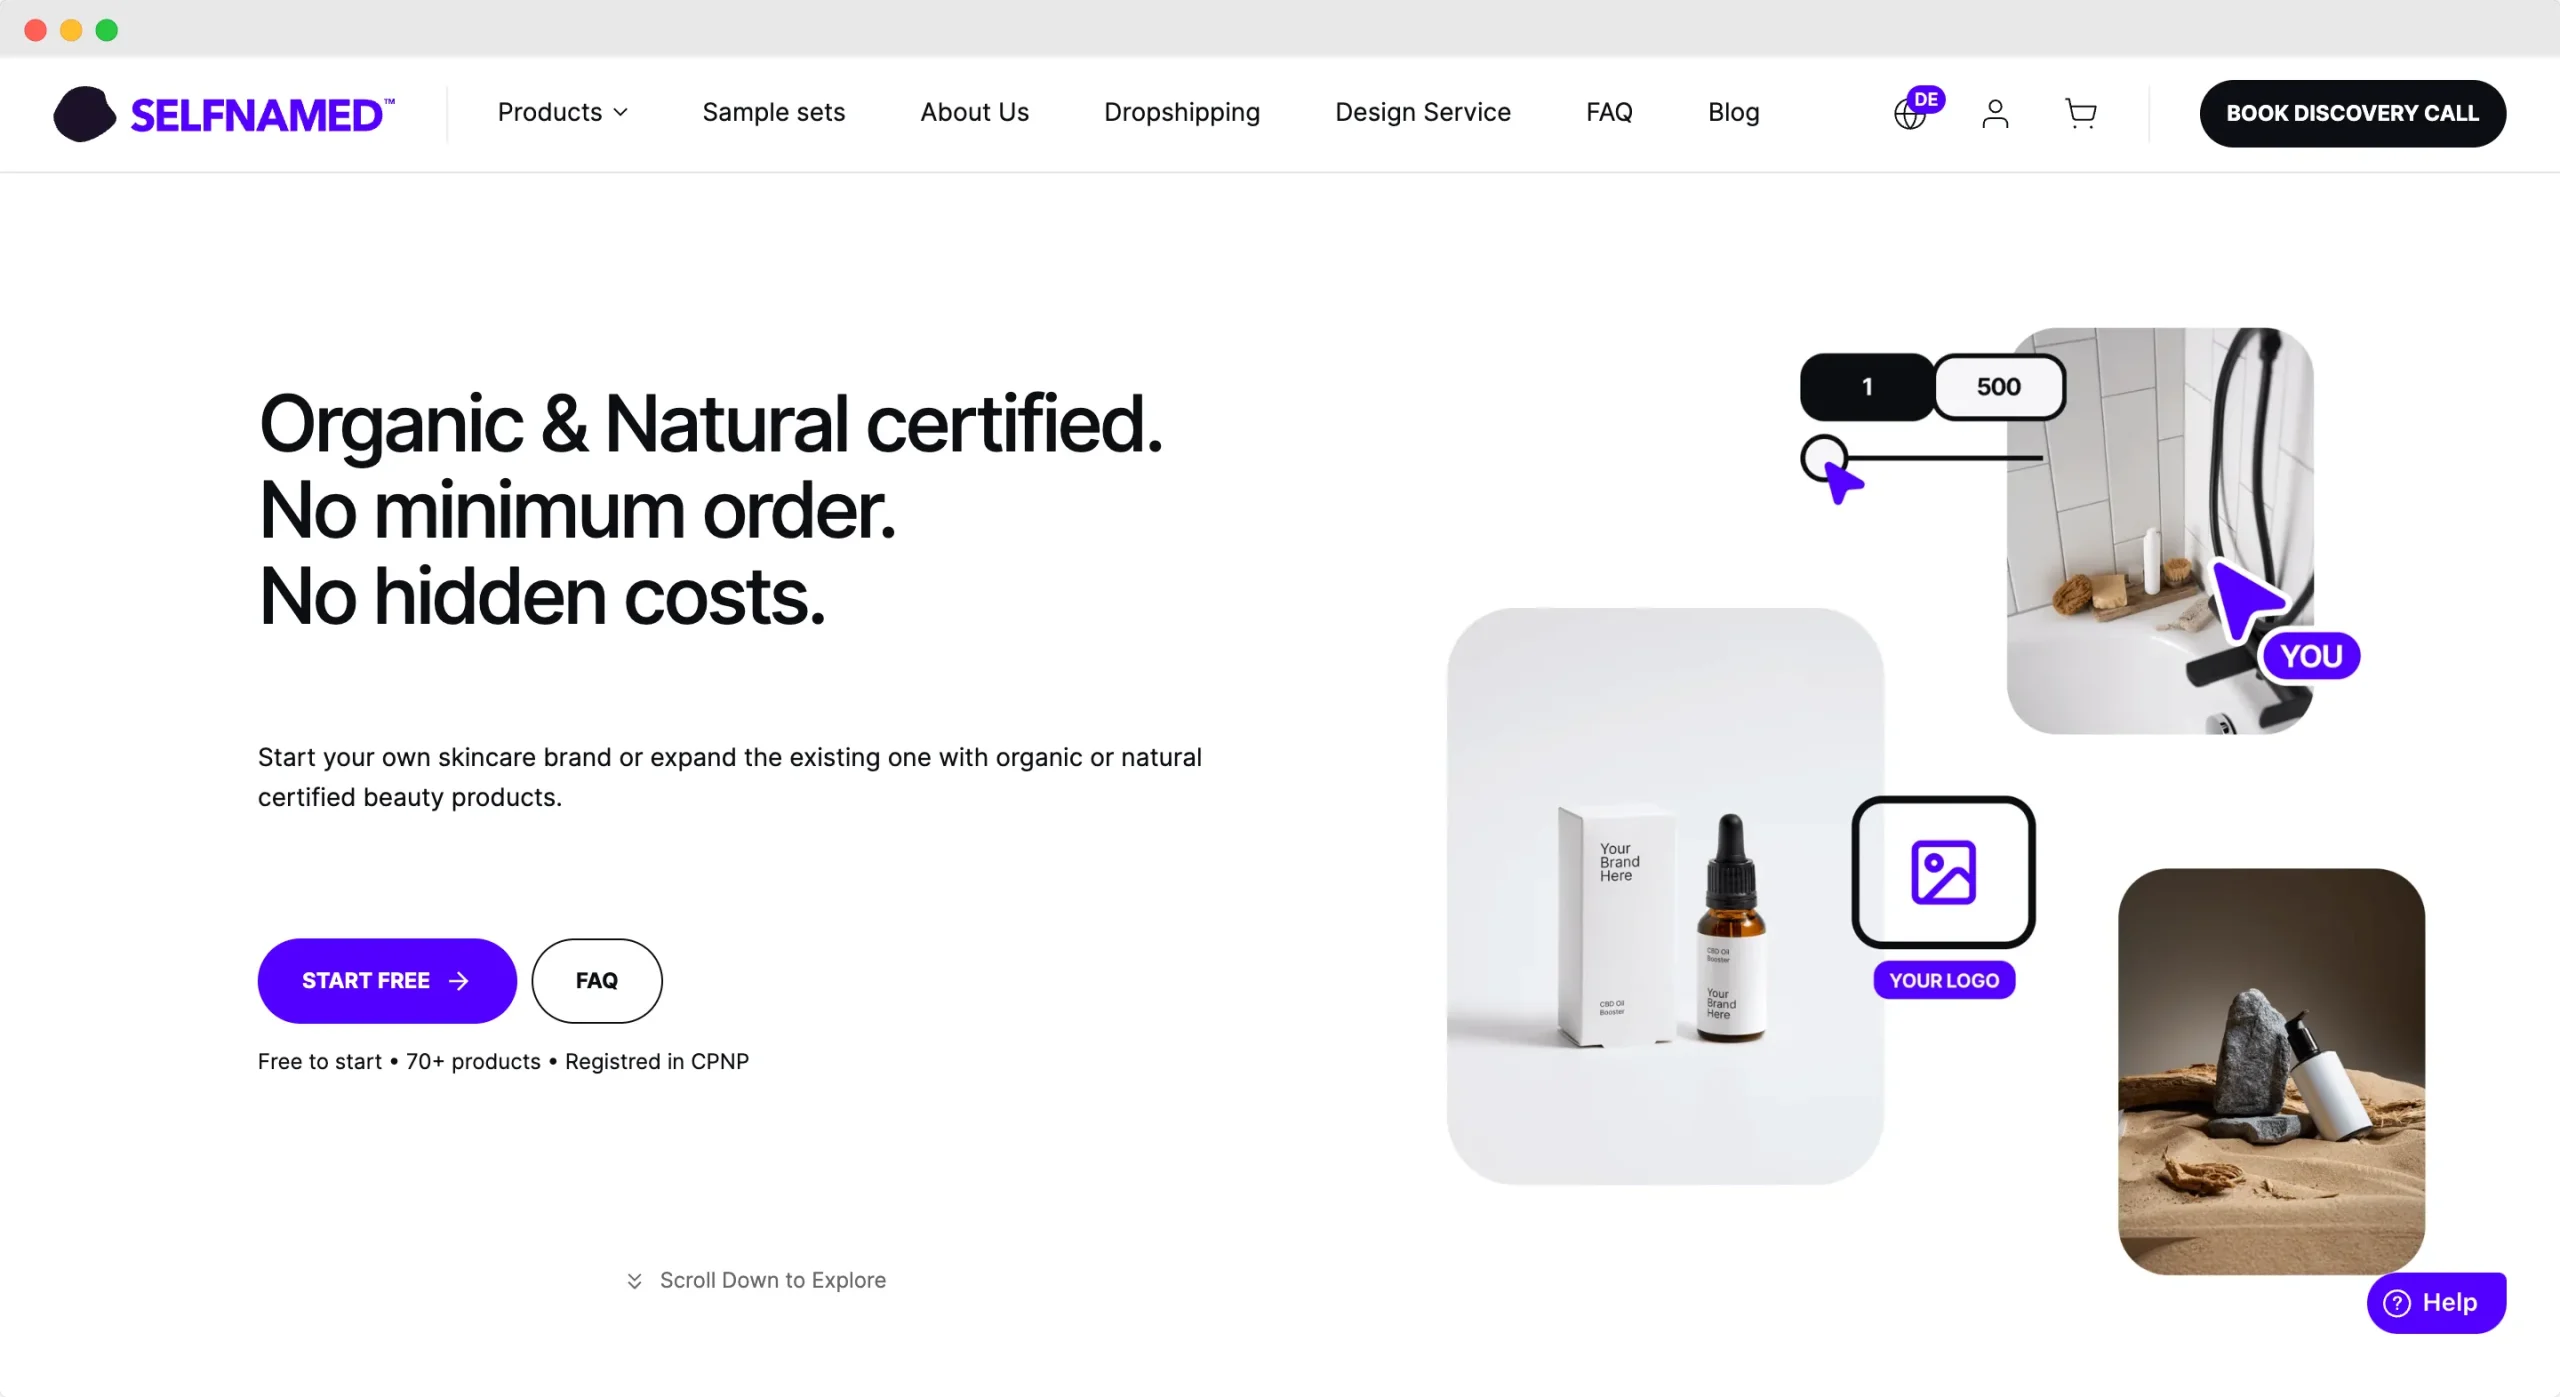Click the image placeholder logo icon
This screenshot has height=1397, width=2560.
click(1943, 872)
